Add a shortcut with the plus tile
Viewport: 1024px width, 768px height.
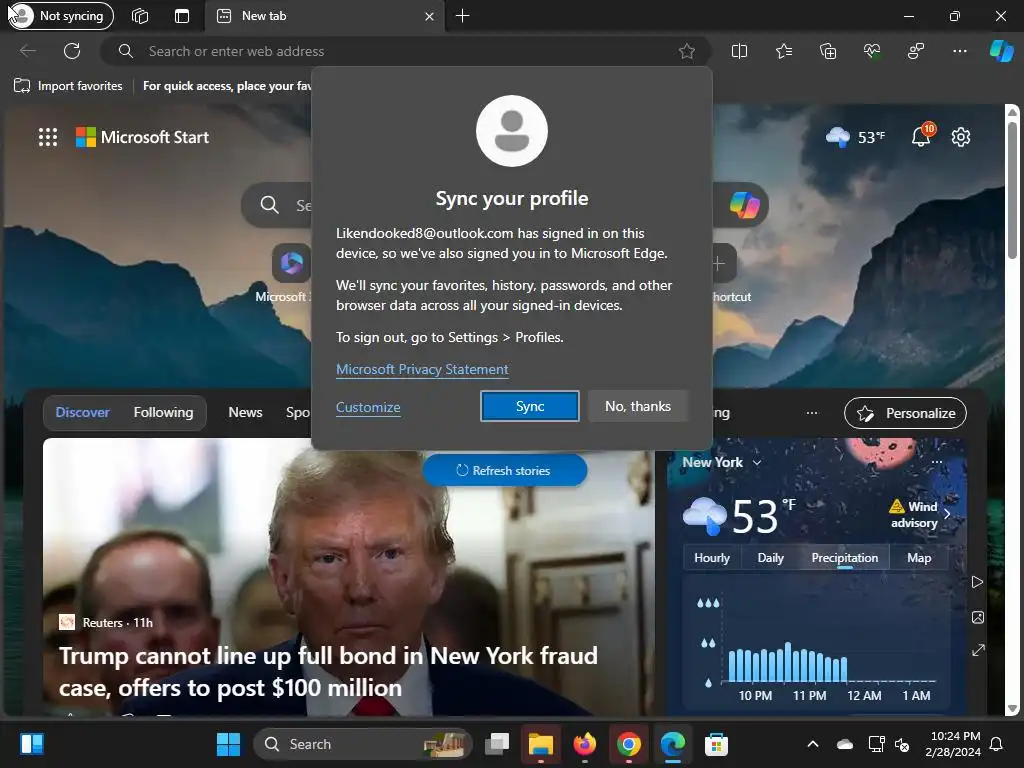coord(720,264)
